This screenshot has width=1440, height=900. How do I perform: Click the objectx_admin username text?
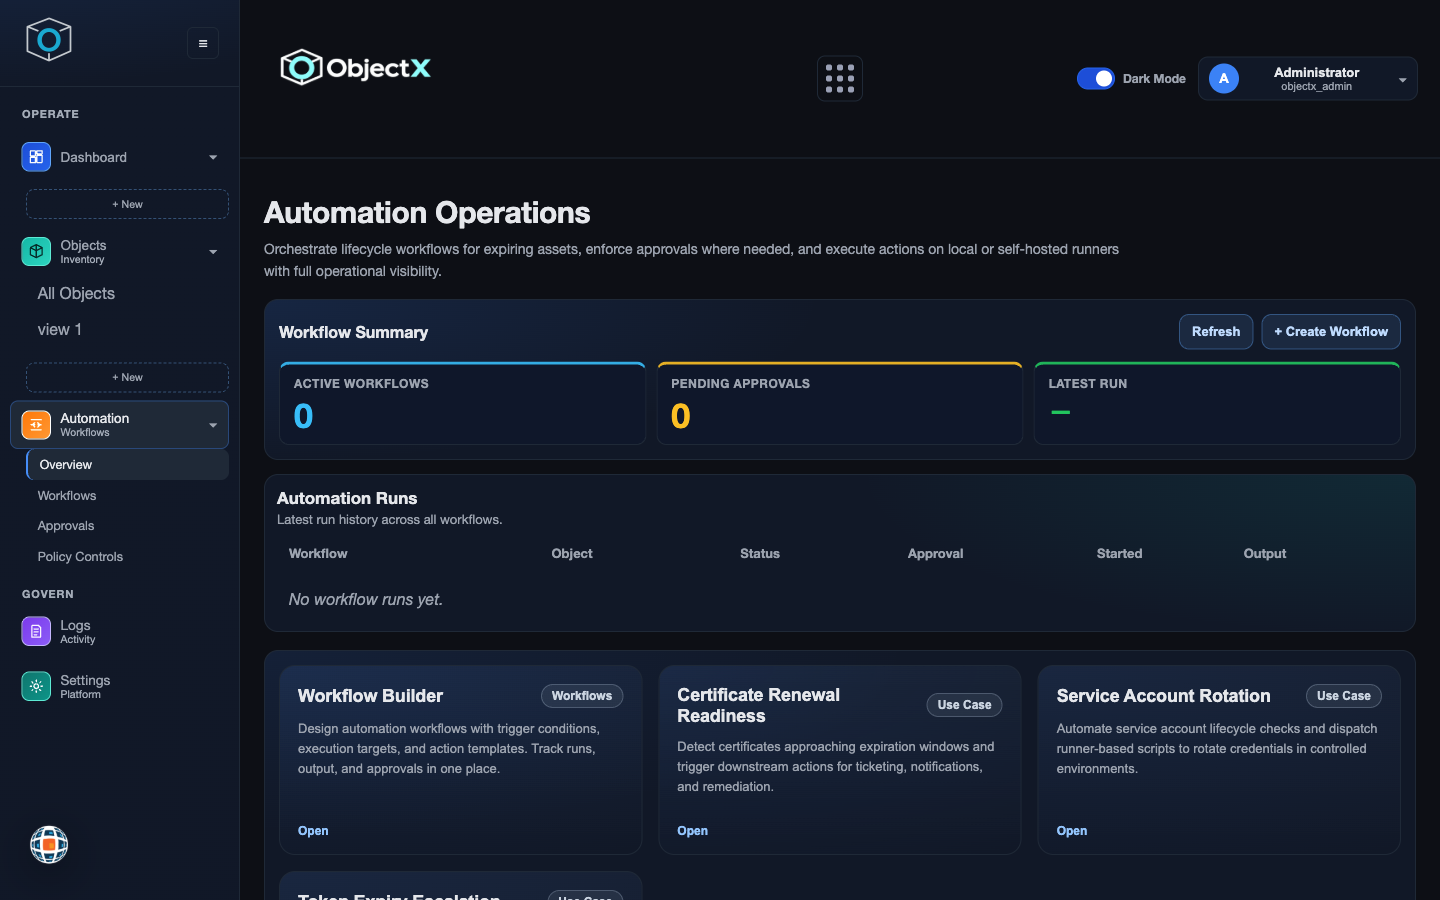pos(1316,87)
